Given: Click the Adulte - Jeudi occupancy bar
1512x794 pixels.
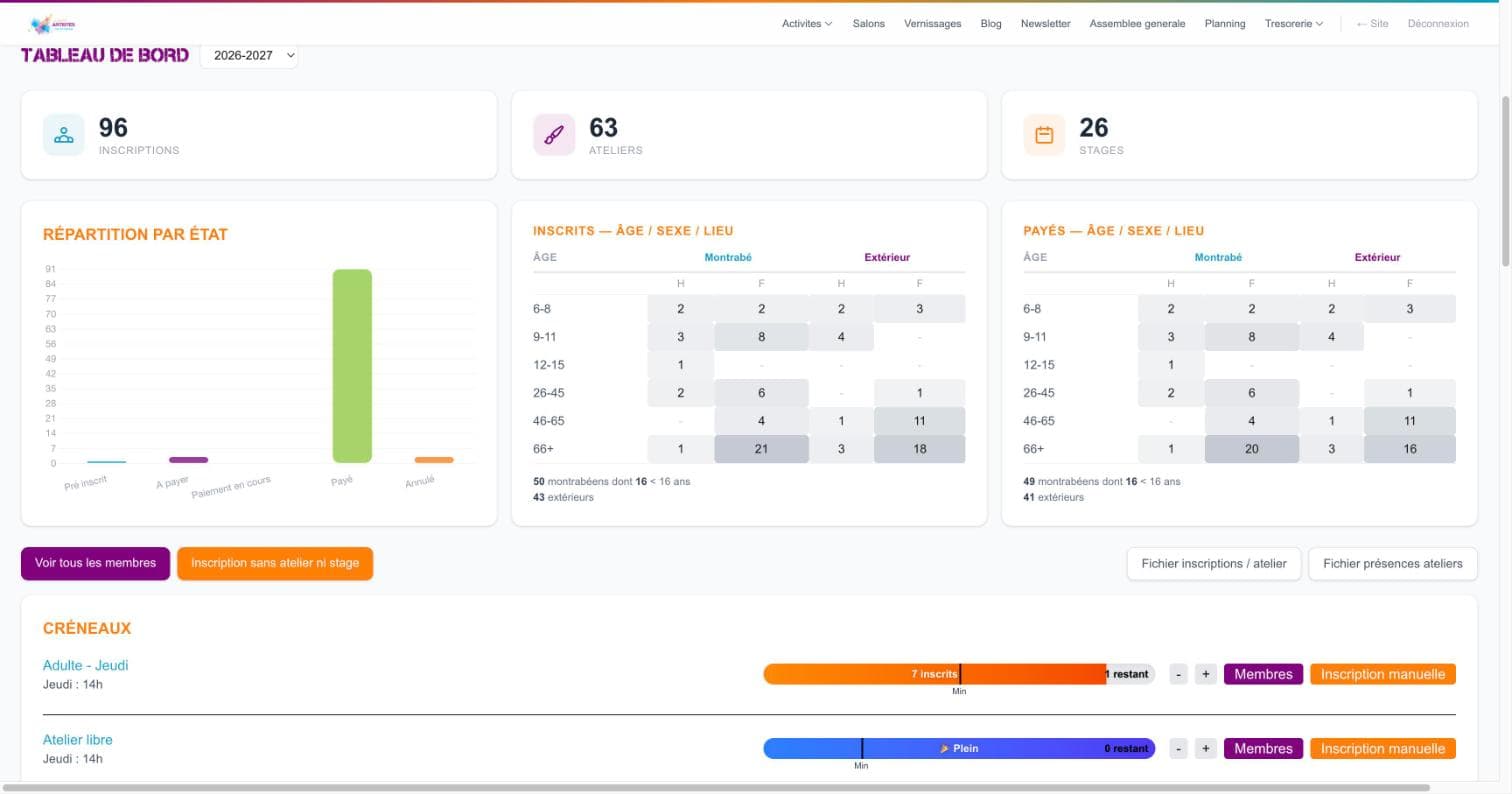Looking at the screenshot, I should click(x=959, y=674).
